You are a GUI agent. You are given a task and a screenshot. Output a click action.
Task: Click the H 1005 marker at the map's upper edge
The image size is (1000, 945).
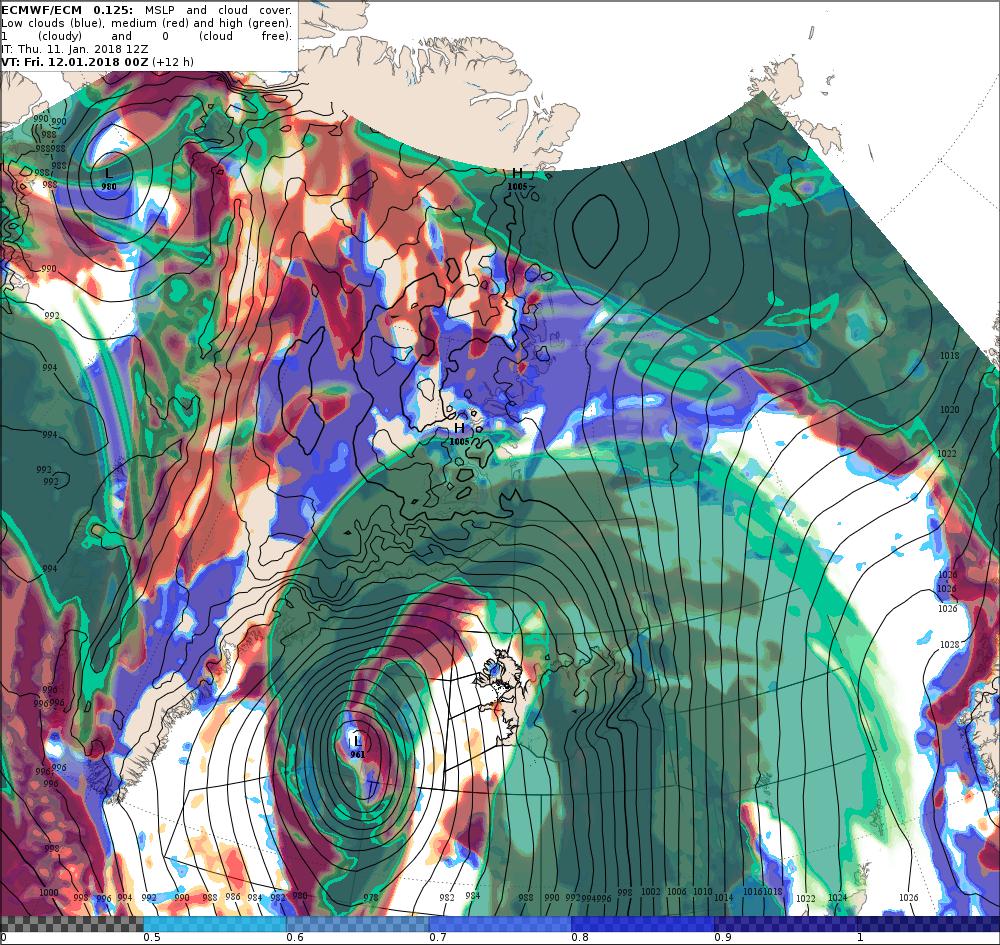pyautogui.click(x=517, y=179)
